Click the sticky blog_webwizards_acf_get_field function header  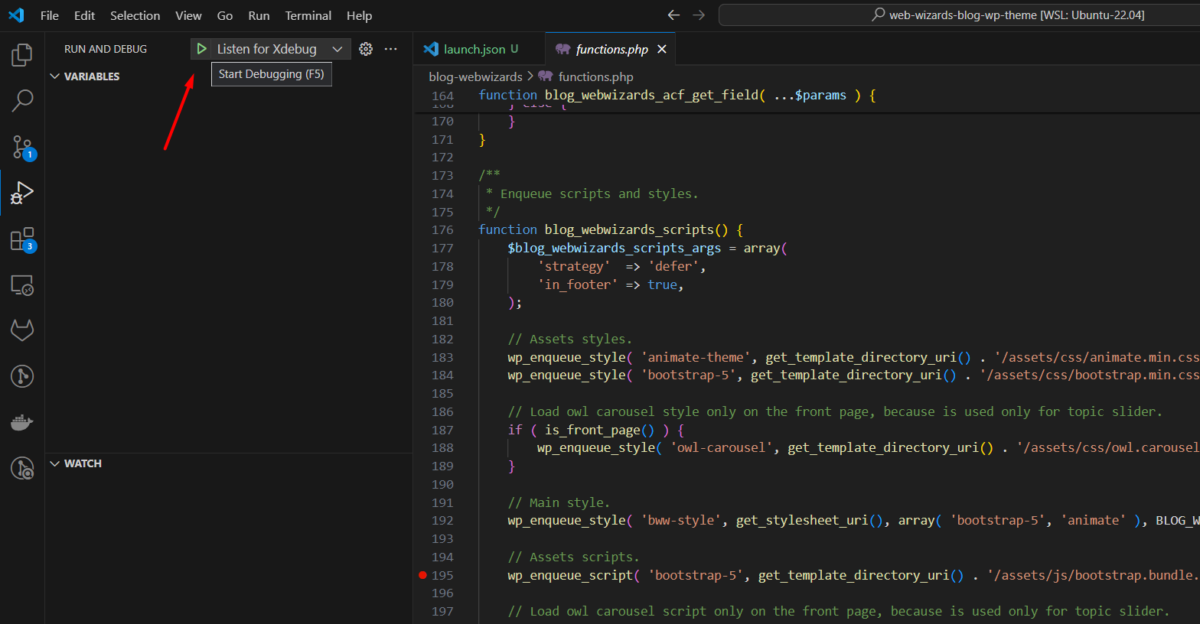pos(677,96)
